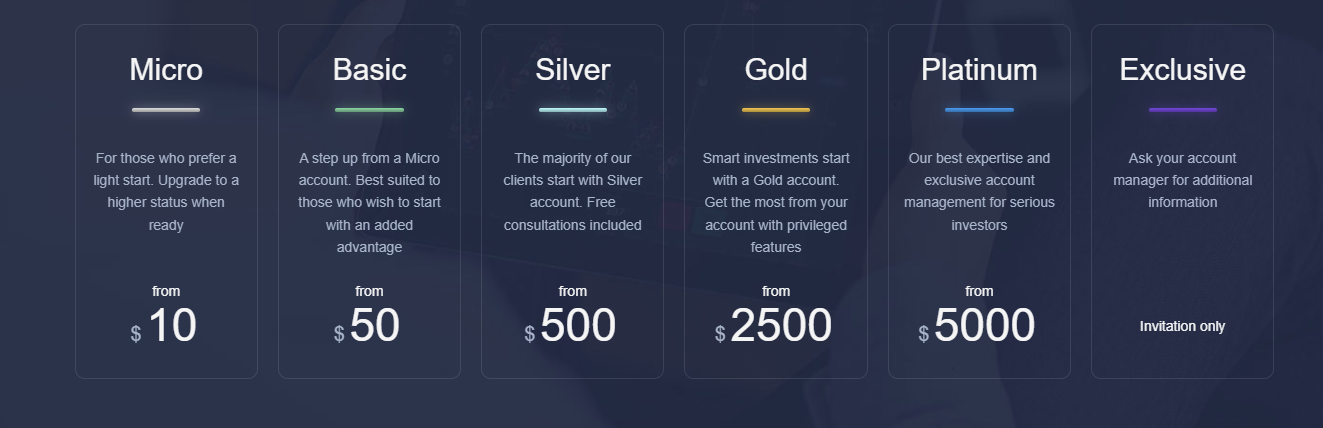The width and height of the screenshot is (1323, 428).
Task: Click the blue underline below Platinum
Action: (x=979, y=110)
